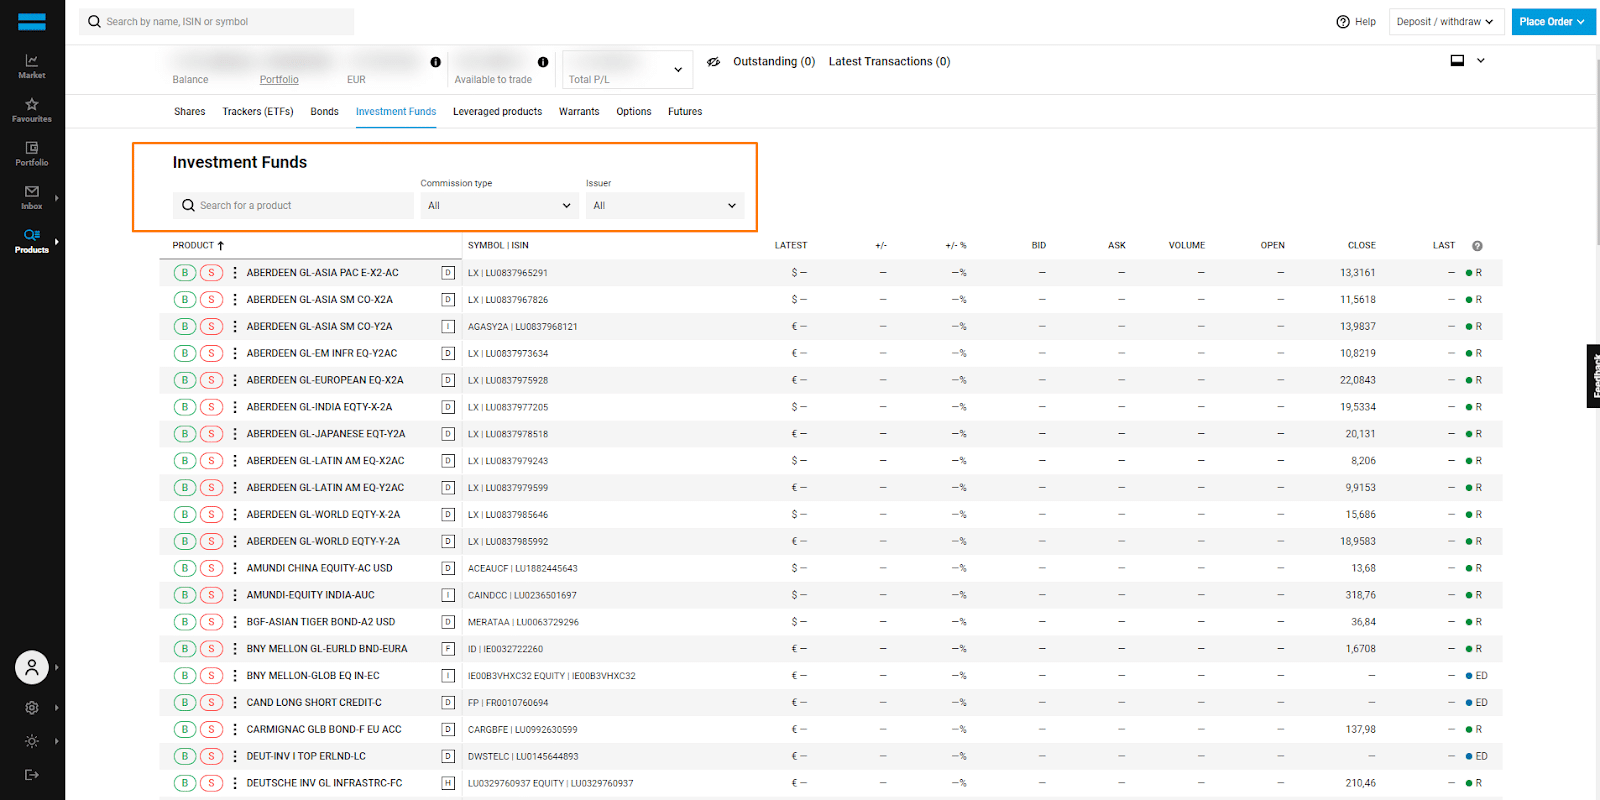Toggle the brightness theme icon

coord(32,741)
